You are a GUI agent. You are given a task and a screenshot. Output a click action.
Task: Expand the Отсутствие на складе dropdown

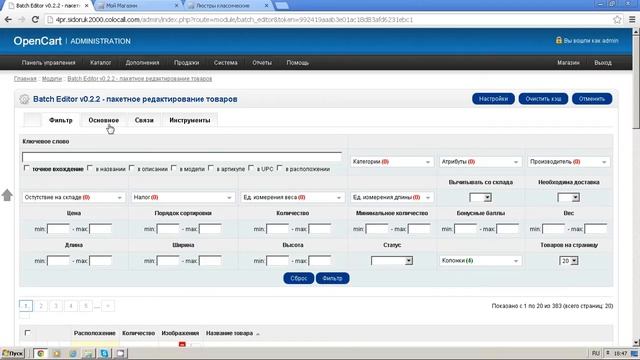tap(74, 197)
